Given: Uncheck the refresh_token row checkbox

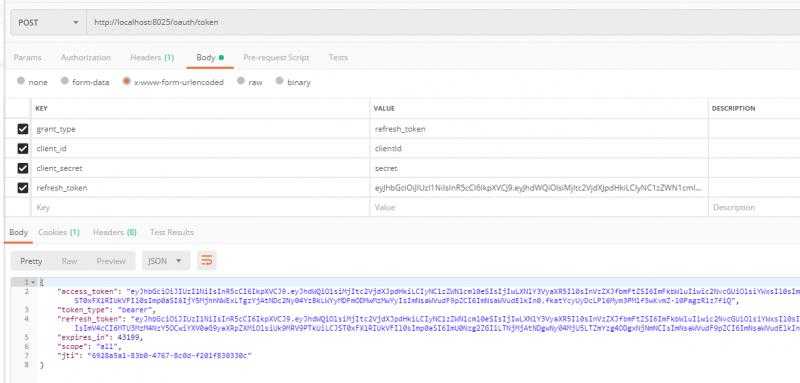Looking at the screenshot, I should click(22, 188).
